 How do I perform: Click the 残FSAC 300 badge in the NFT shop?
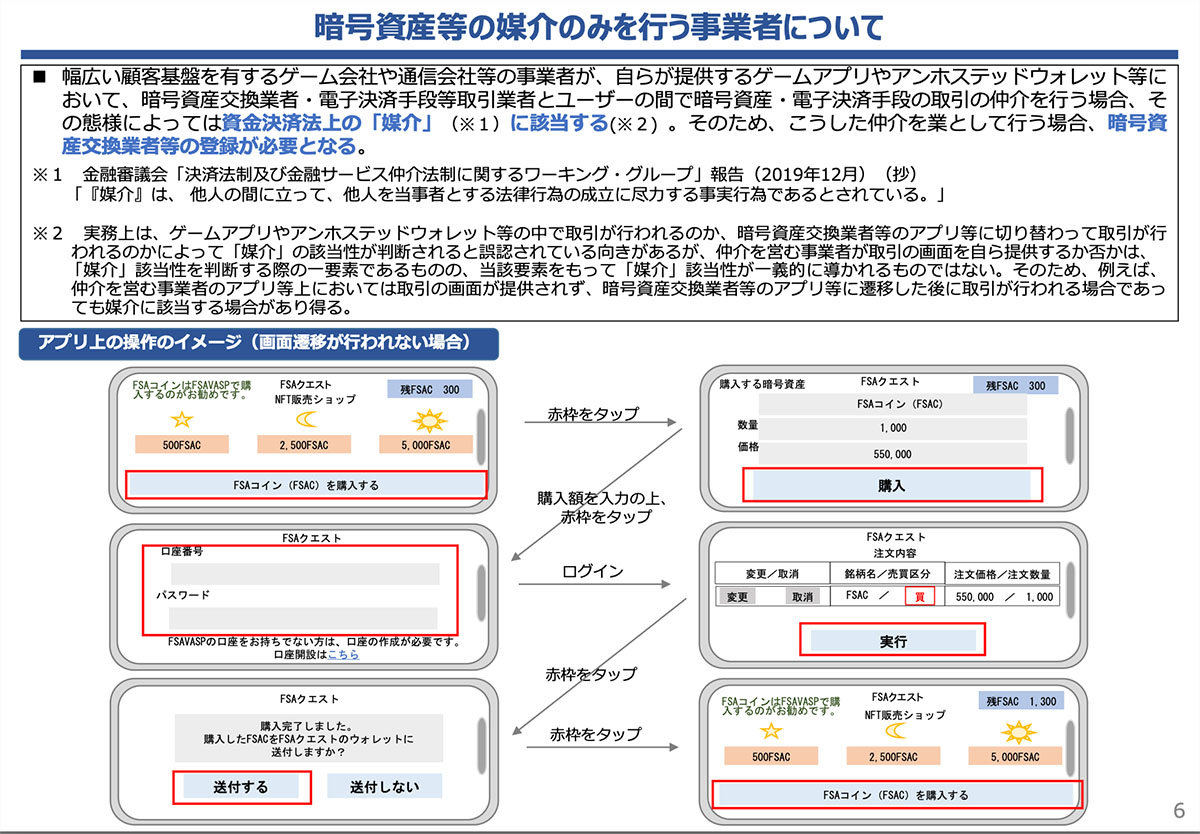(x=429, y=389)
